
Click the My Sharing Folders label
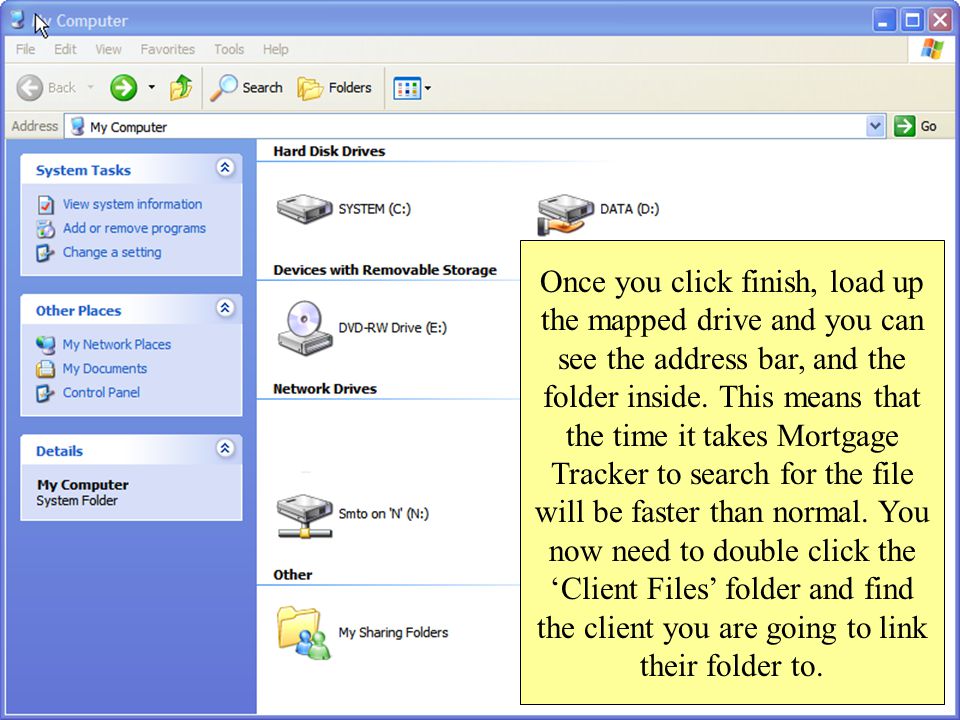[393, 632]
